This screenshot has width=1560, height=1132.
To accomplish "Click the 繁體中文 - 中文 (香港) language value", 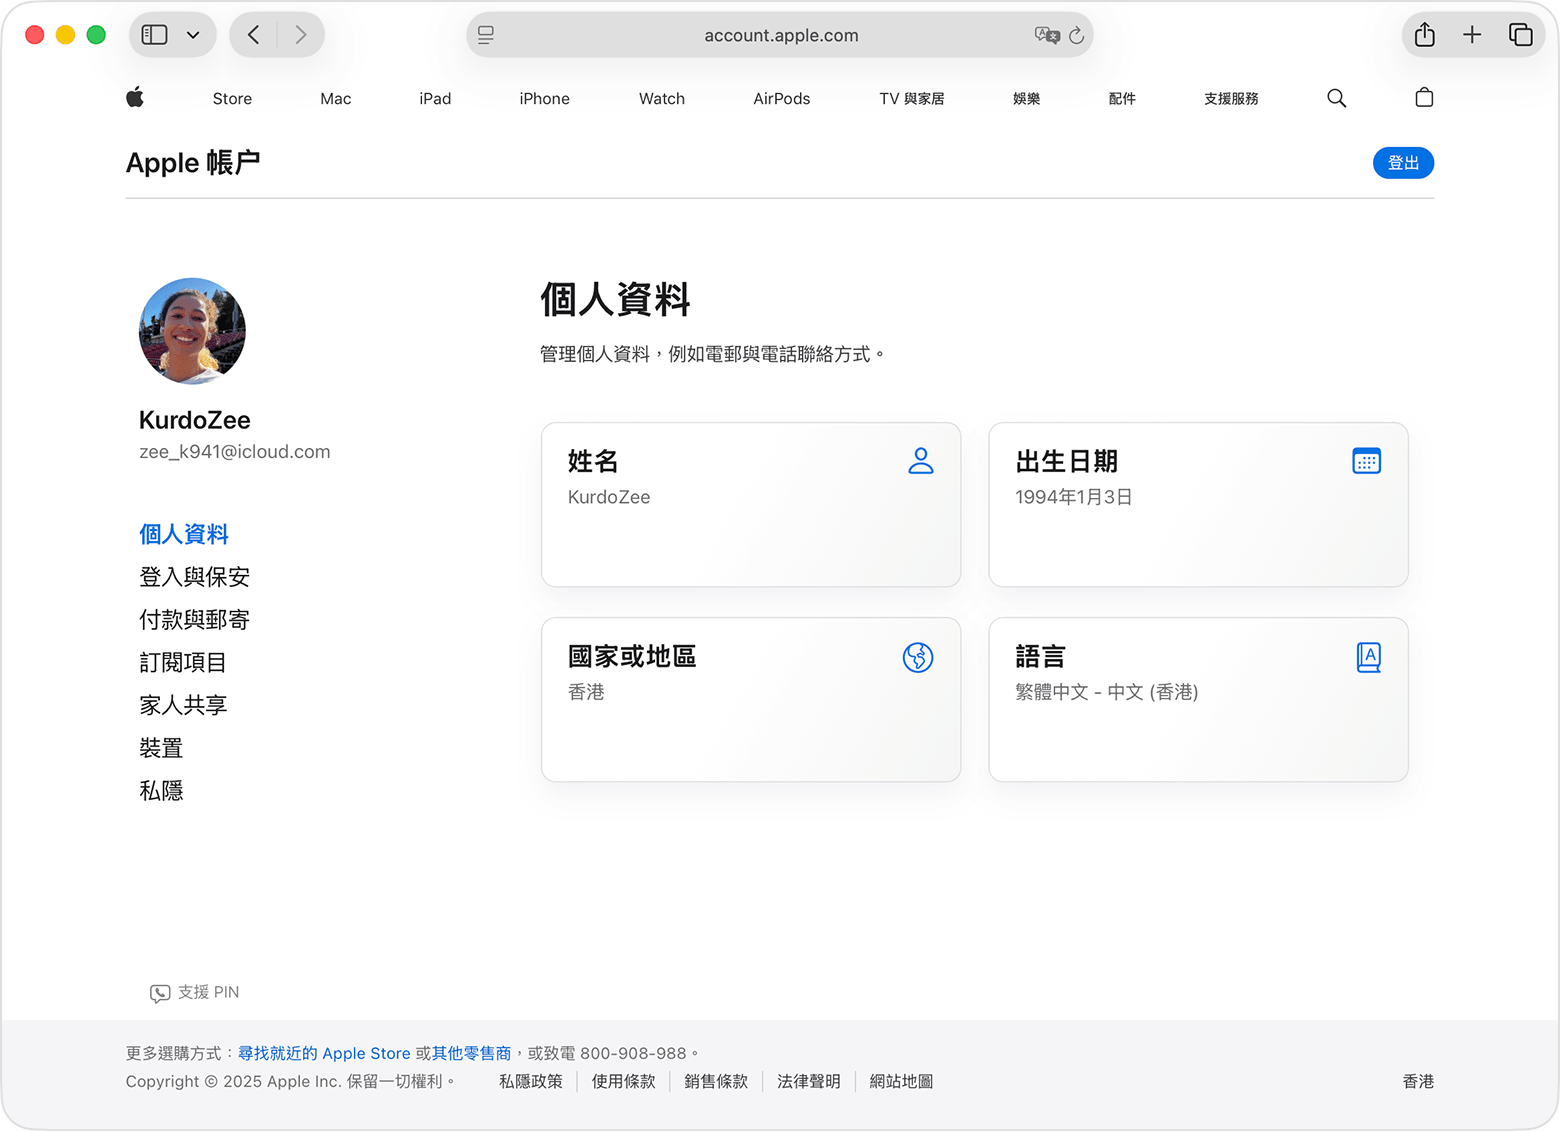I will pos(1107,692).
